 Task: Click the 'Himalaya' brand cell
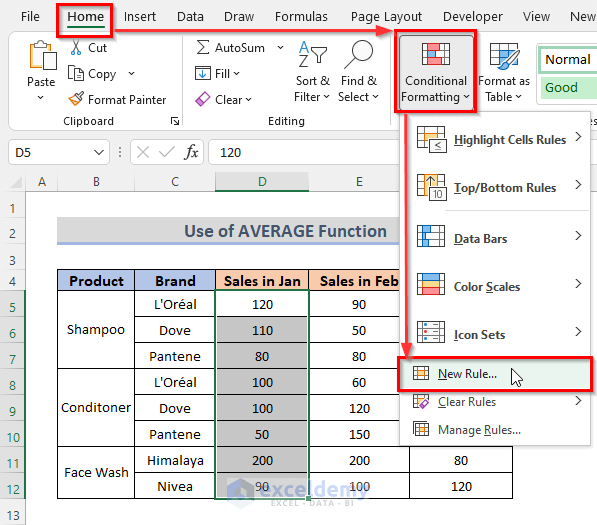coord(175,460)
